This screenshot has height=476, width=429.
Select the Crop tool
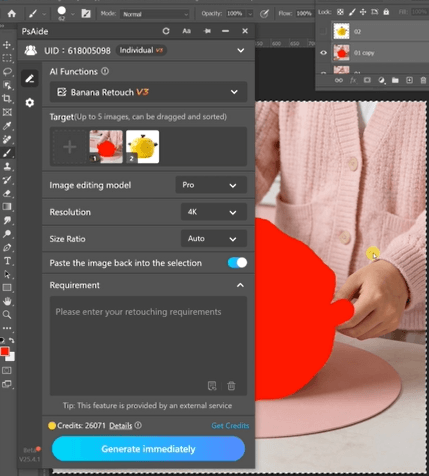pos(7,99)
